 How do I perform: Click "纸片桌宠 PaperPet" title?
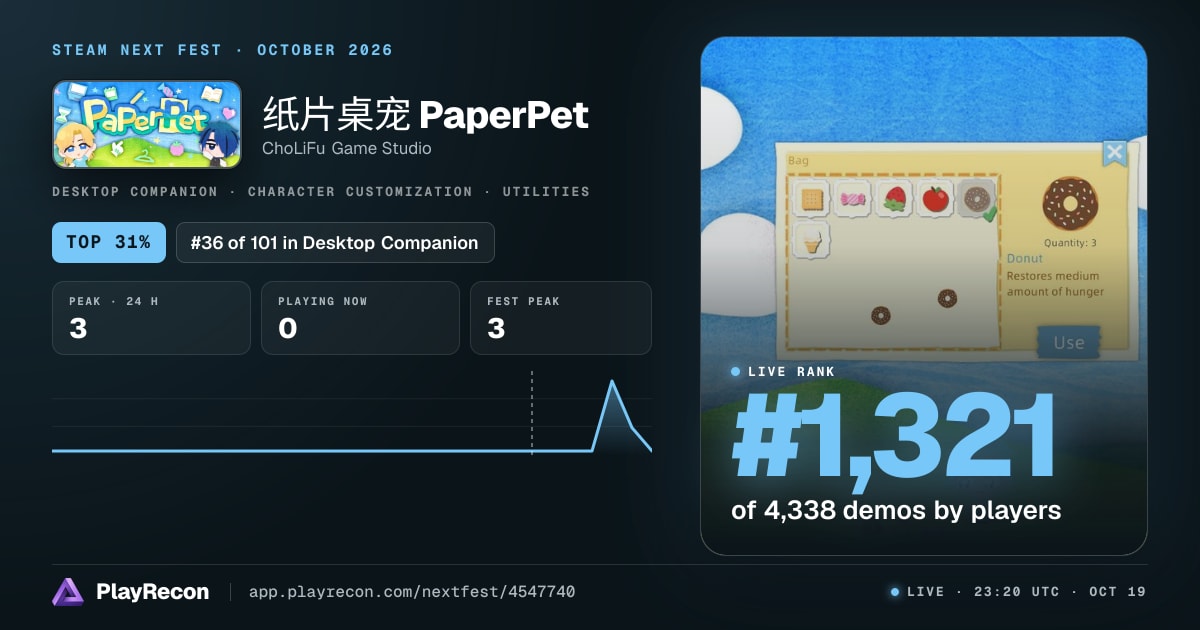tap(426, 115)
